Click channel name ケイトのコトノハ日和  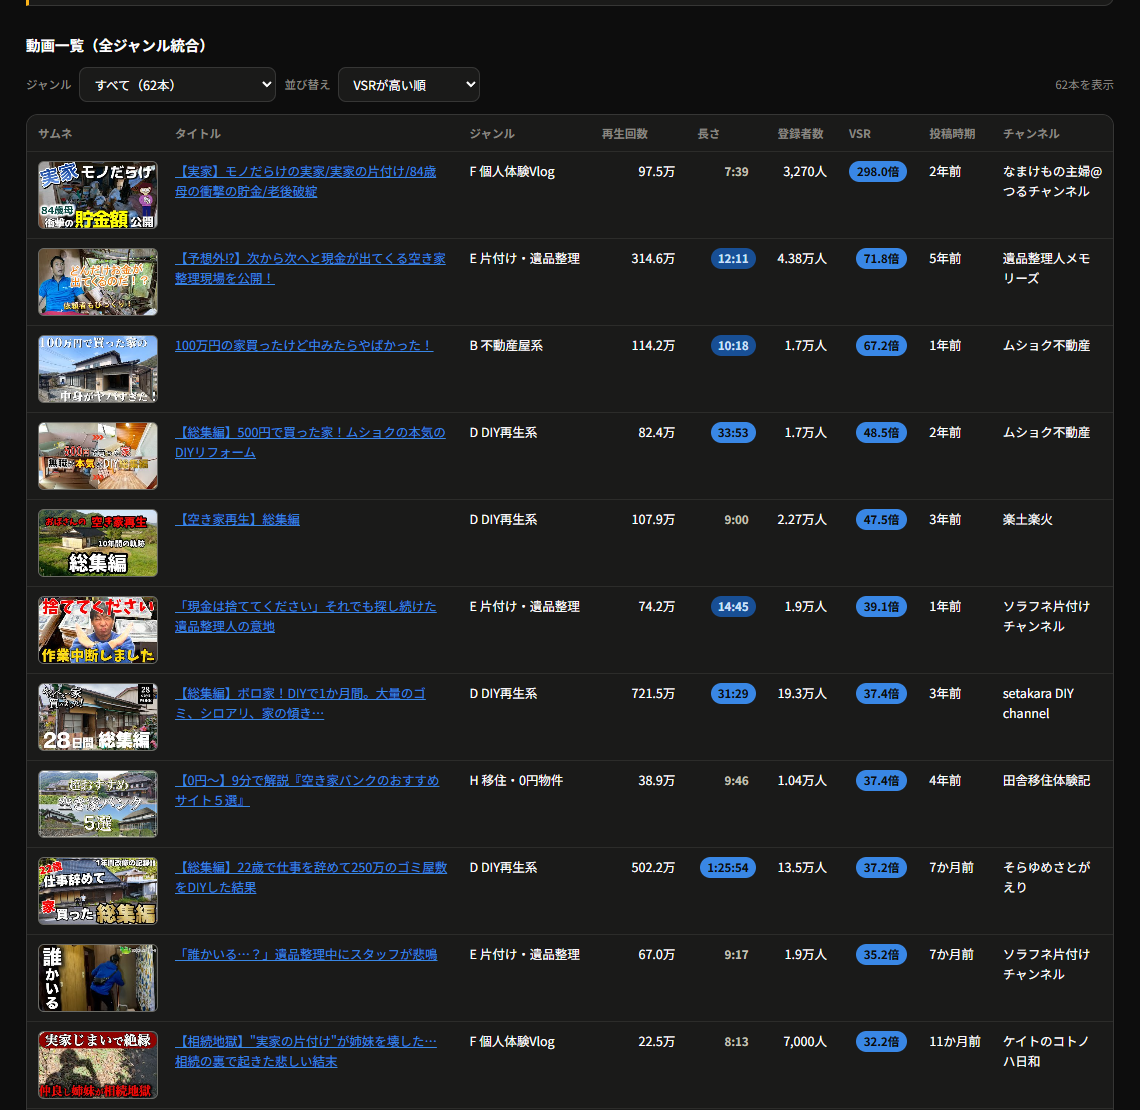point(1045,1051)
